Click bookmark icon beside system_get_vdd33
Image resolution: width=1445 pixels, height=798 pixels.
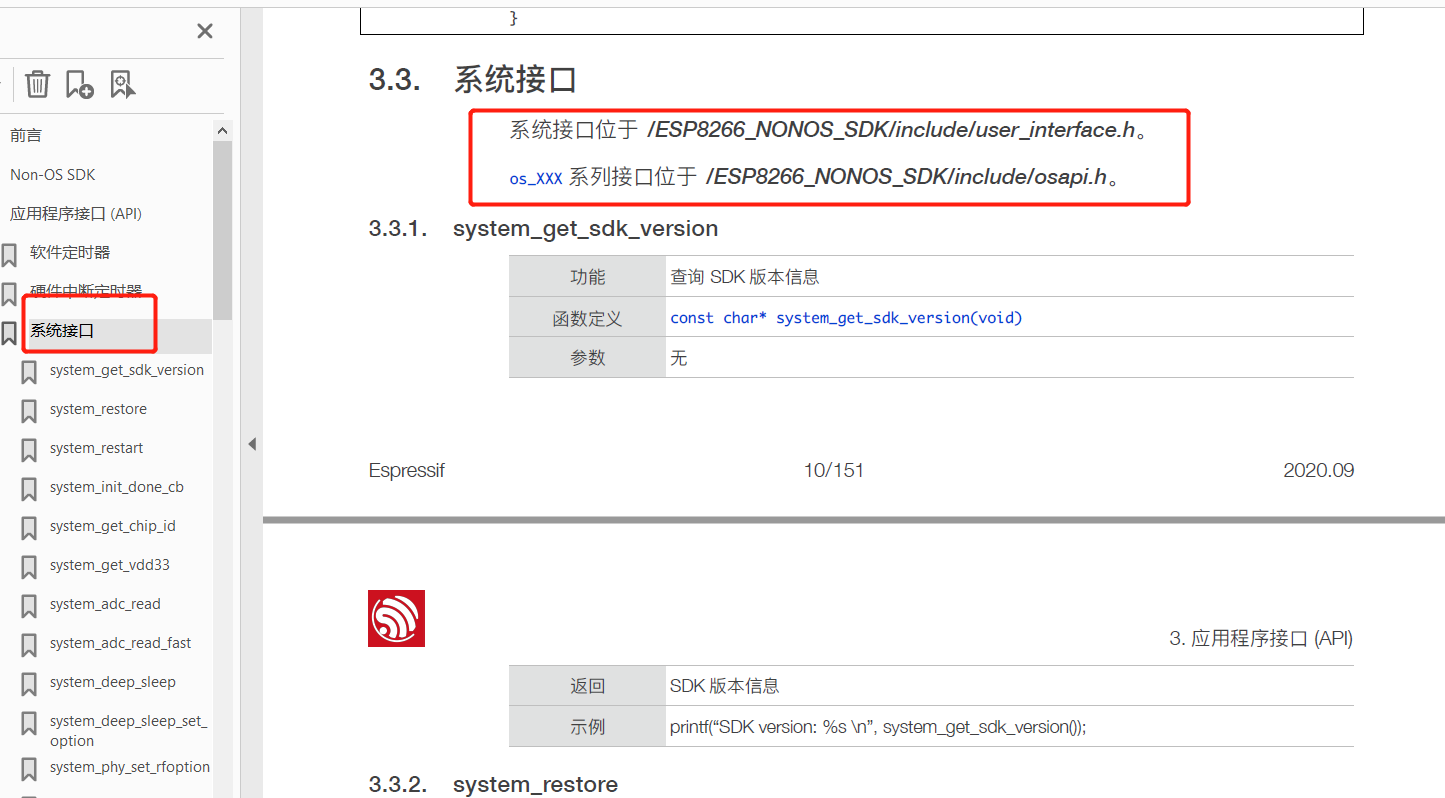pyautogui.click(x=29, y=567)
